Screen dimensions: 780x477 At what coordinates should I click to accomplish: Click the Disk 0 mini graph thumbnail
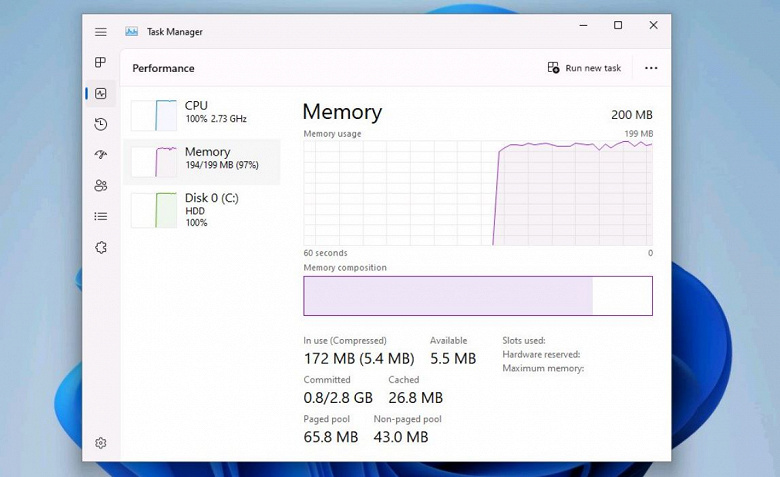(154, 210)
